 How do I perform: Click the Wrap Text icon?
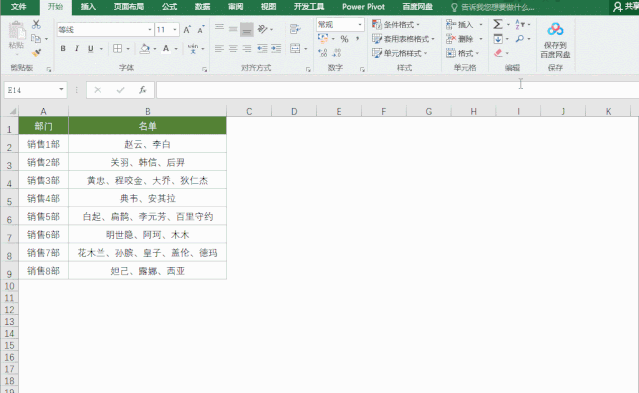click(x=295, y=29)
